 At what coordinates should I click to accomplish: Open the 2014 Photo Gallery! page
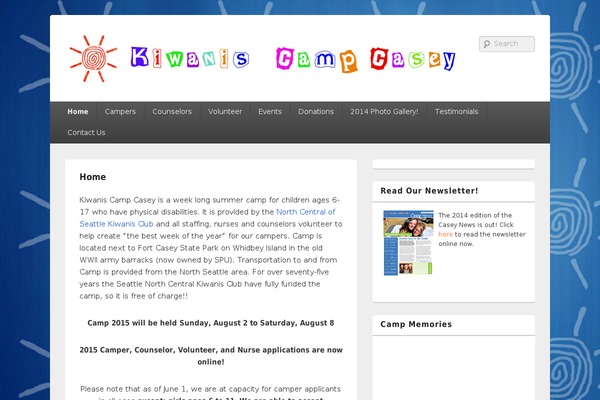coord(384,111)
